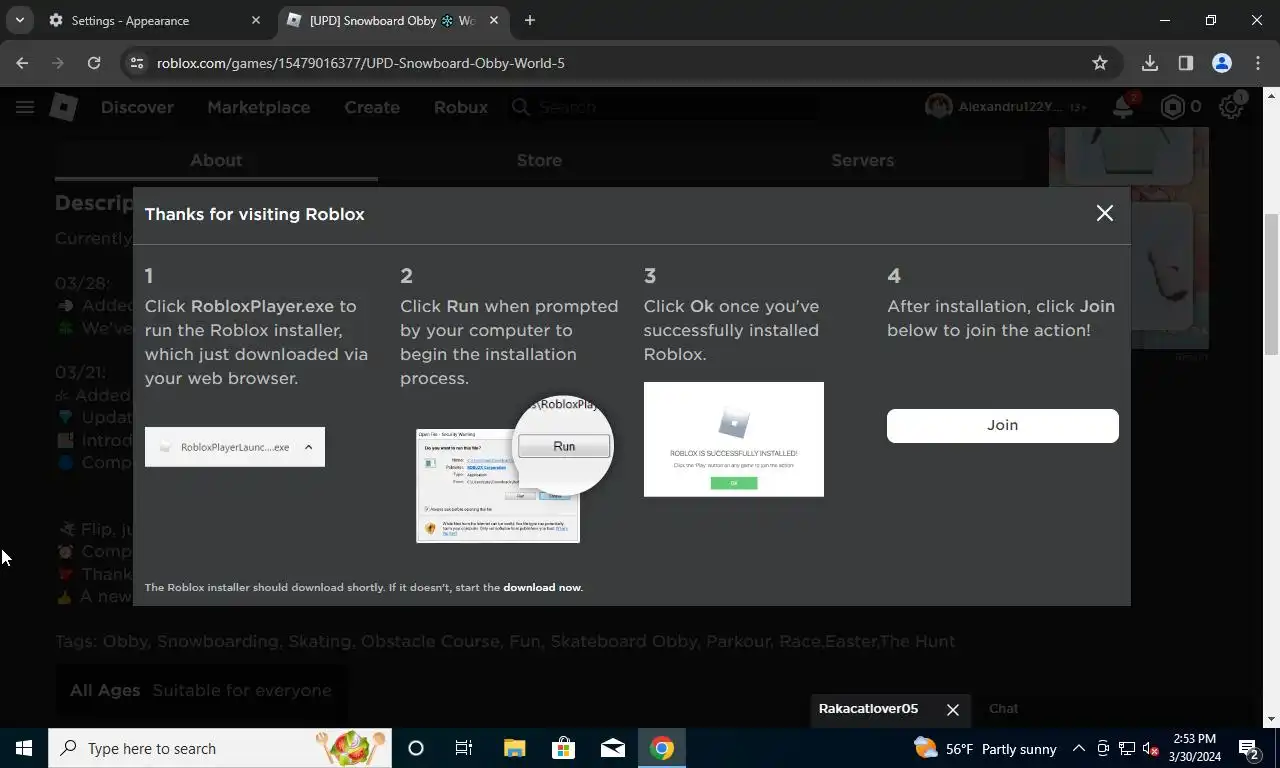Open the weather widget showing 56°F
Screen dimensions: 1280x768
985,748
